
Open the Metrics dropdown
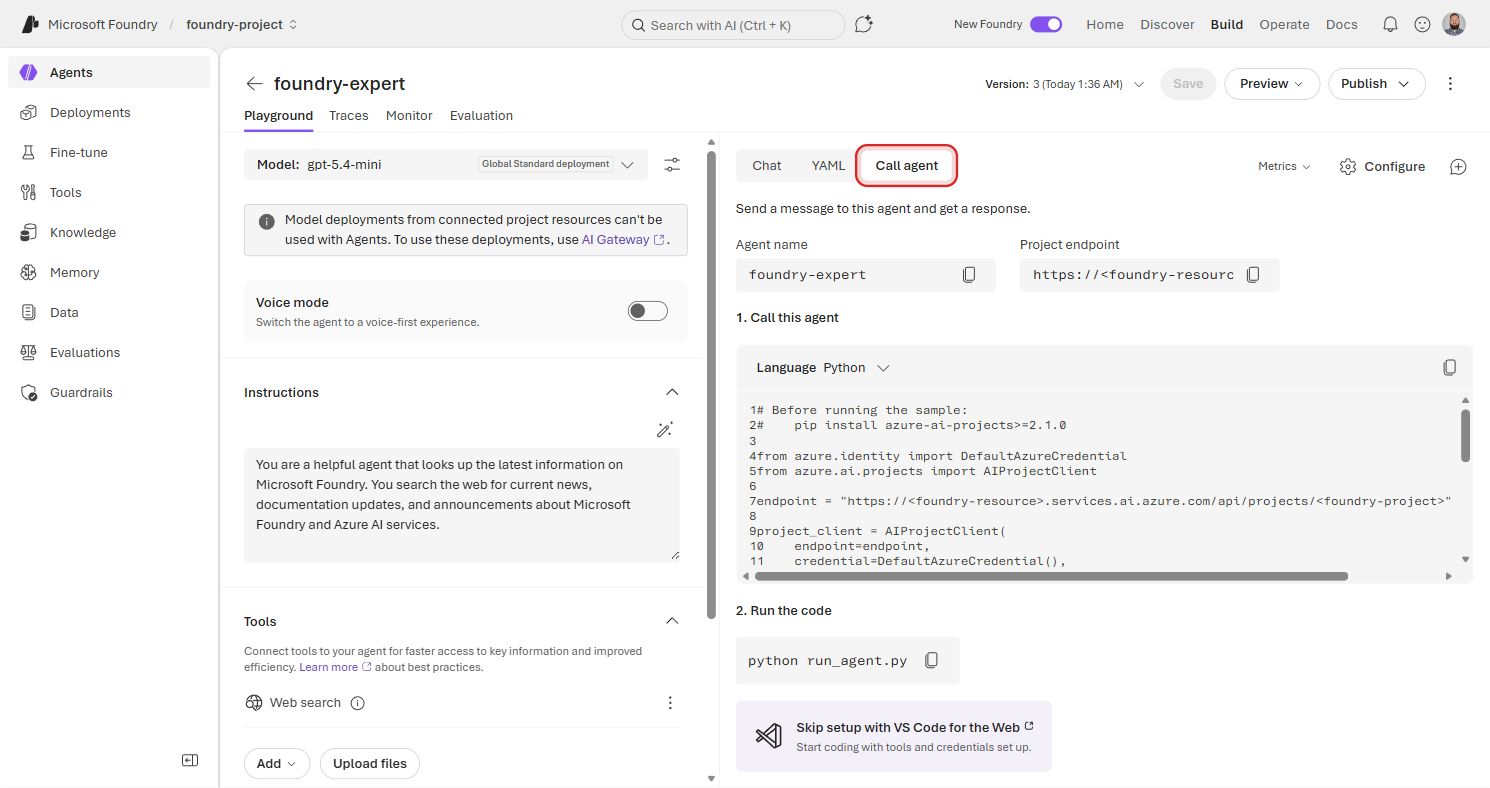[1284, 166]
